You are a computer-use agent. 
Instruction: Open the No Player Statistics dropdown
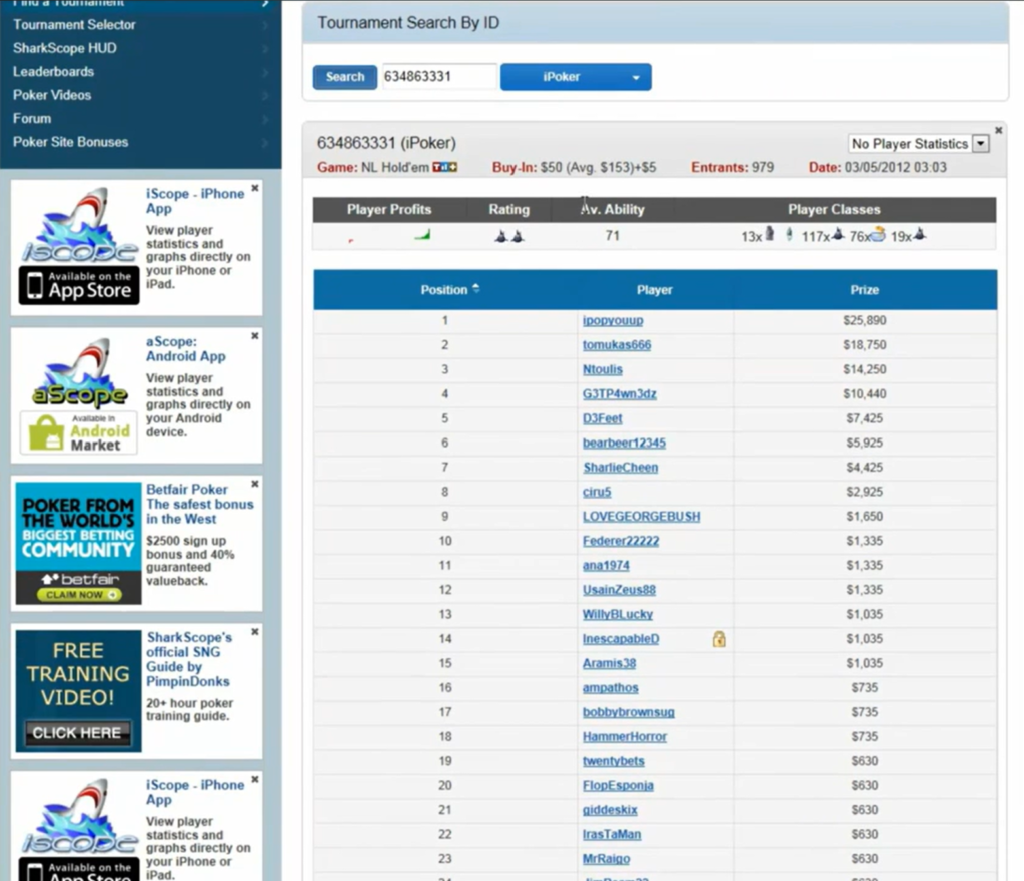pyautogui.click(x=919, y=144)
